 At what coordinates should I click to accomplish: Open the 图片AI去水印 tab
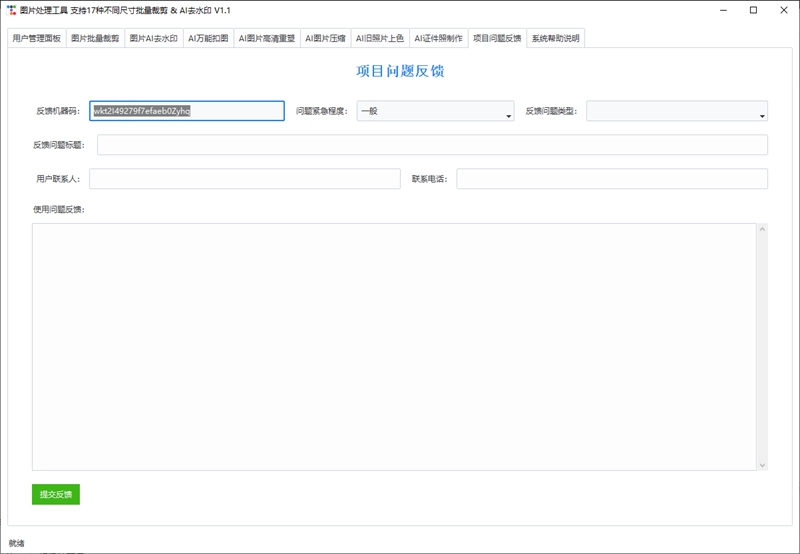click(x=154, y=38)
